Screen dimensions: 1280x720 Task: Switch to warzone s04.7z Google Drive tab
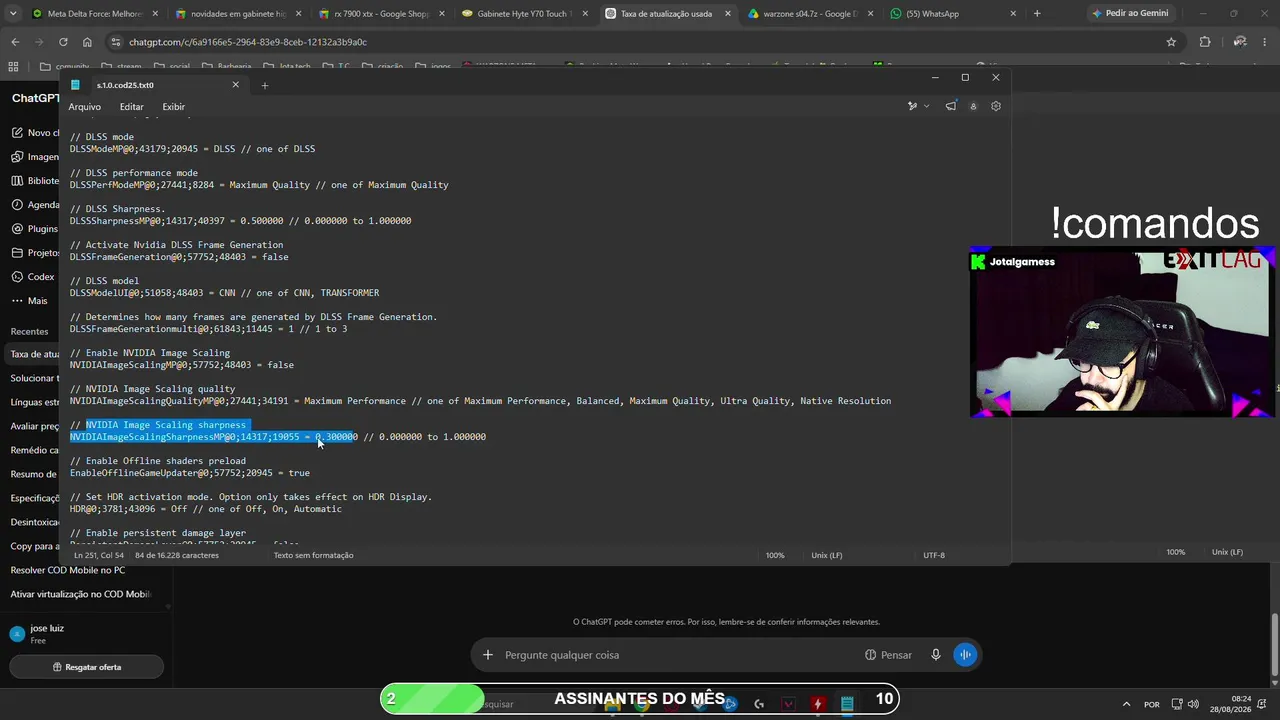(810, 14)
